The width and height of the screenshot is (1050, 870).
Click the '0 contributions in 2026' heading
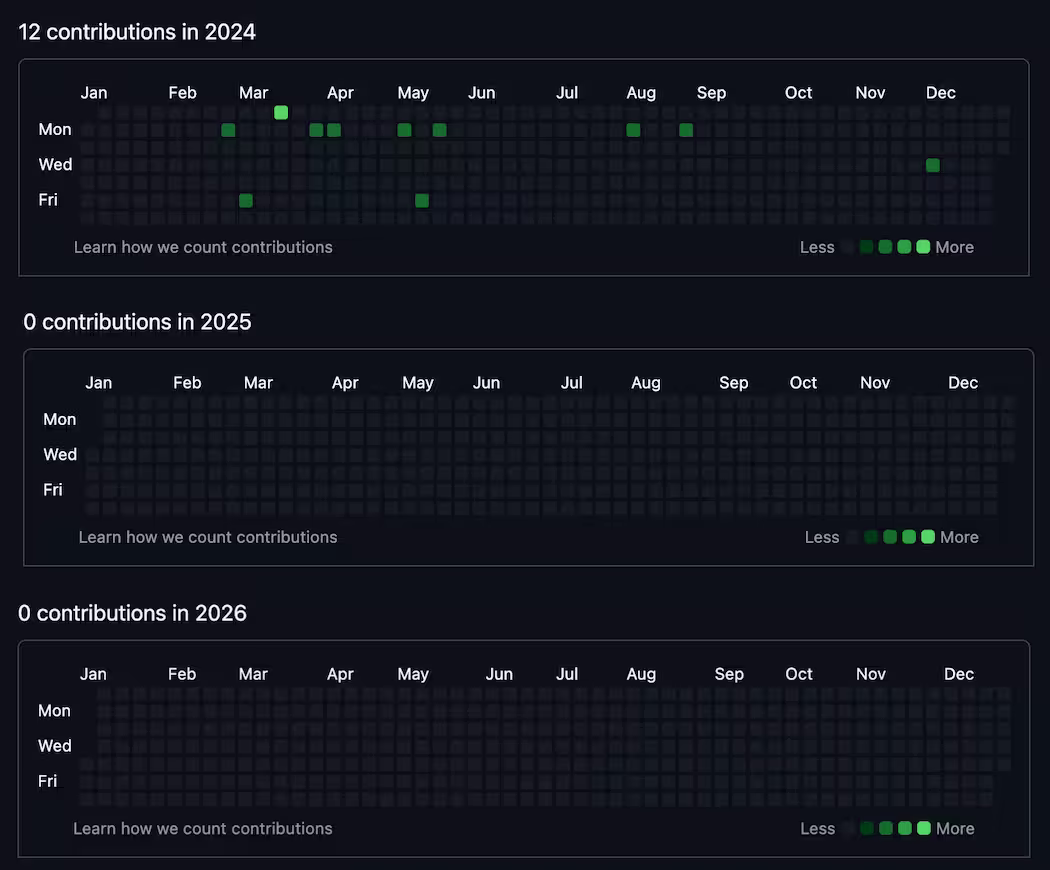133,613
